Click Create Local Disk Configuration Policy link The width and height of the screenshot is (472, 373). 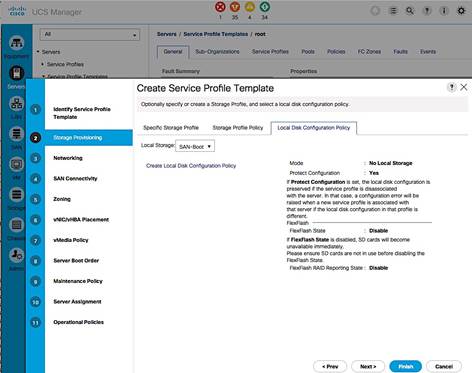pyautogui.click(x=191, y=166)
